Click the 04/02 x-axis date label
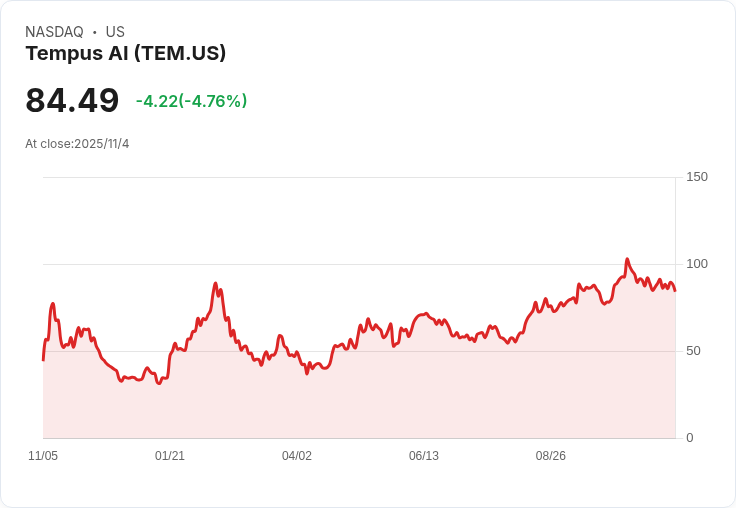 (x=297, y=456)
